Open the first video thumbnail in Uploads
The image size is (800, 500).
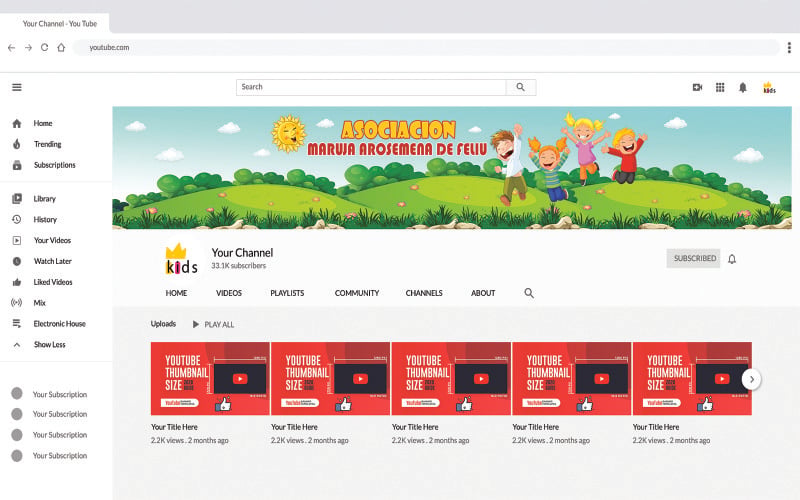click(x=210, y=379)
